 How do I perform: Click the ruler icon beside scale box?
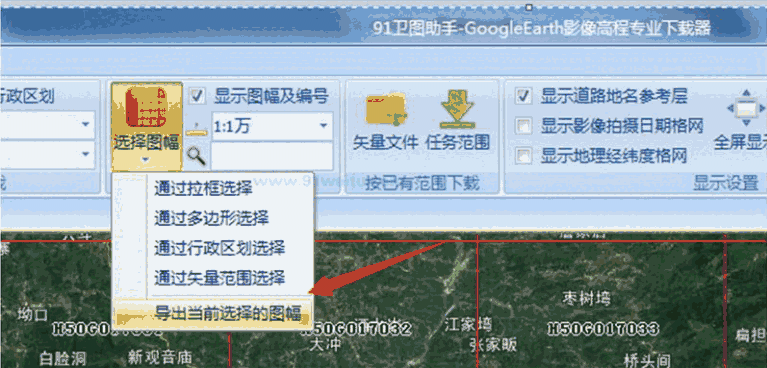pyautogui.click(x=196, y=130)
